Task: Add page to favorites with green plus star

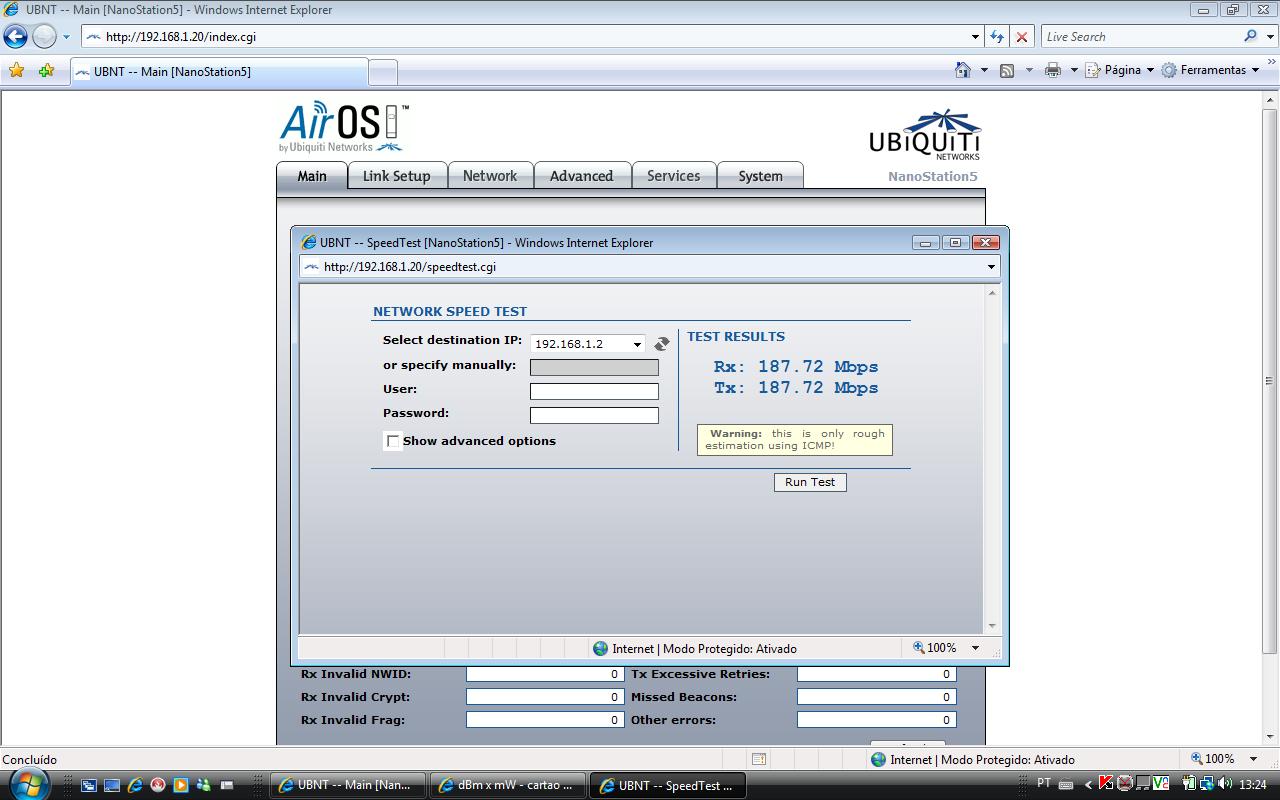Action: coord(46,71)
